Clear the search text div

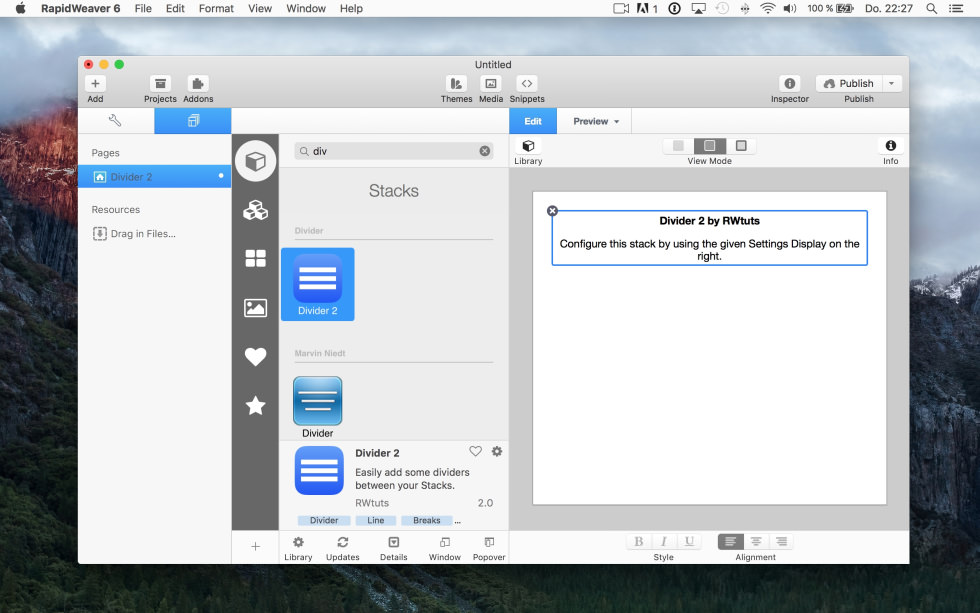coord(484,151)
